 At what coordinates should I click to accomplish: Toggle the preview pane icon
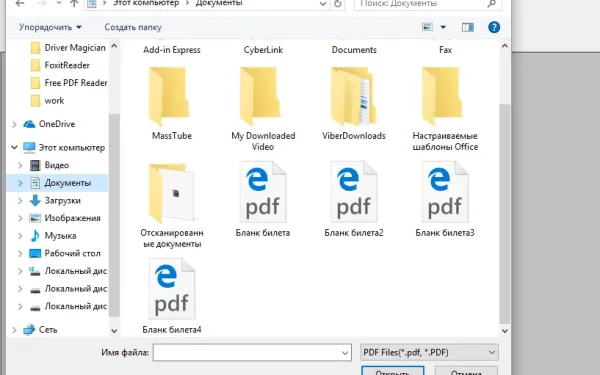[x=468, y=27]
